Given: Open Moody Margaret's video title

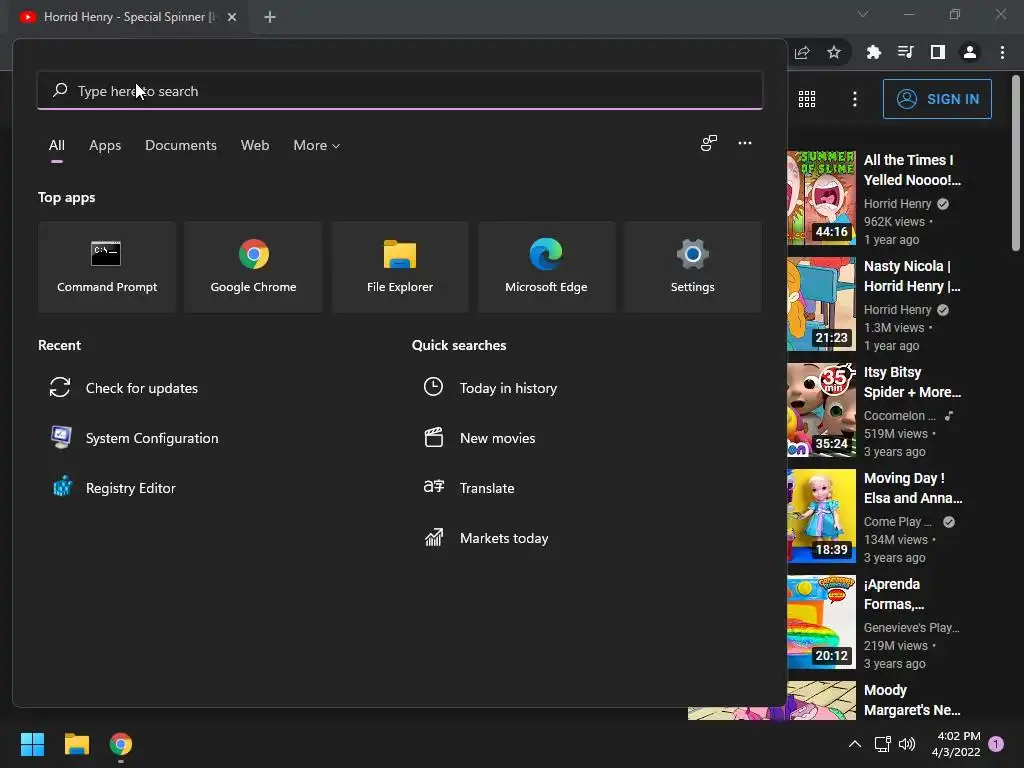Looking at the screenshot, I should pyautogui.click(x=912, y=700).
